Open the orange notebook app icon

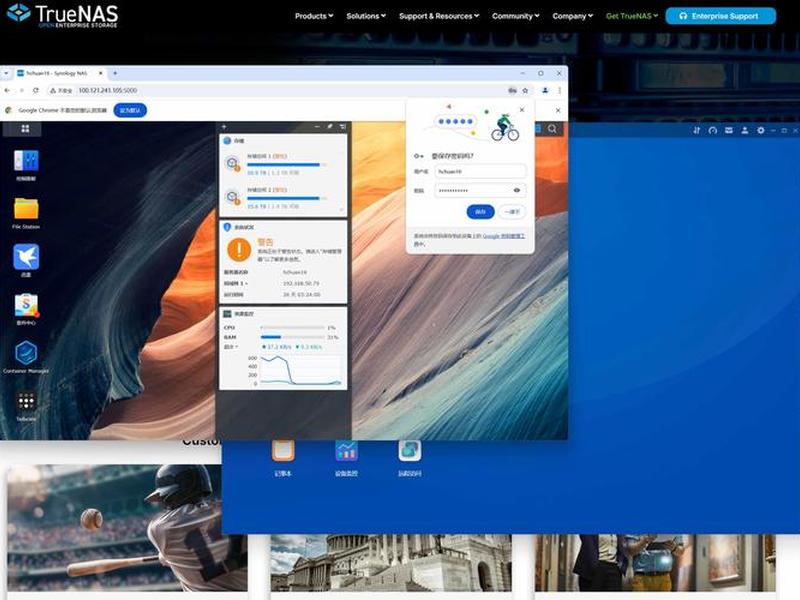pos(283,451)
